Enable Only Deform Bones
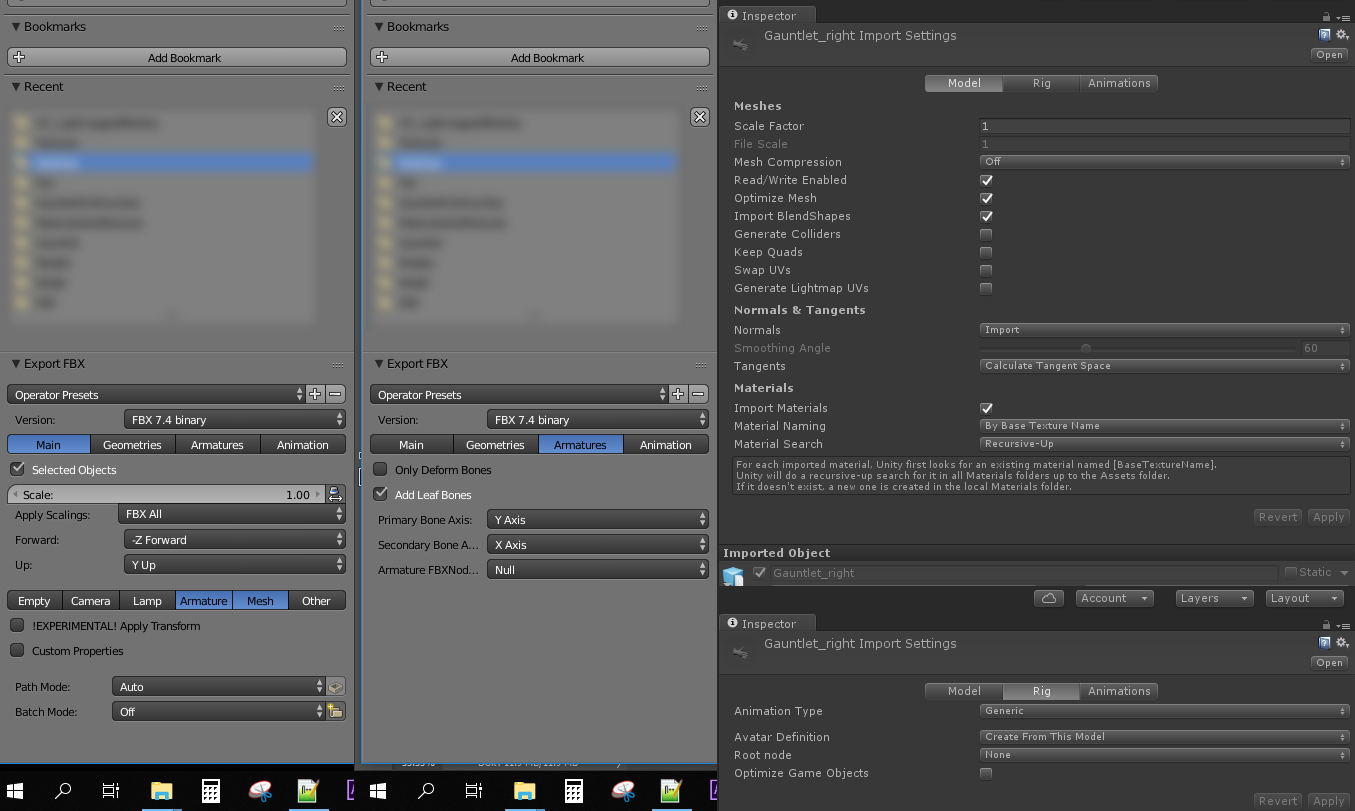The width and height of the screenshot is (1355, 811). (x=380, y=469)
